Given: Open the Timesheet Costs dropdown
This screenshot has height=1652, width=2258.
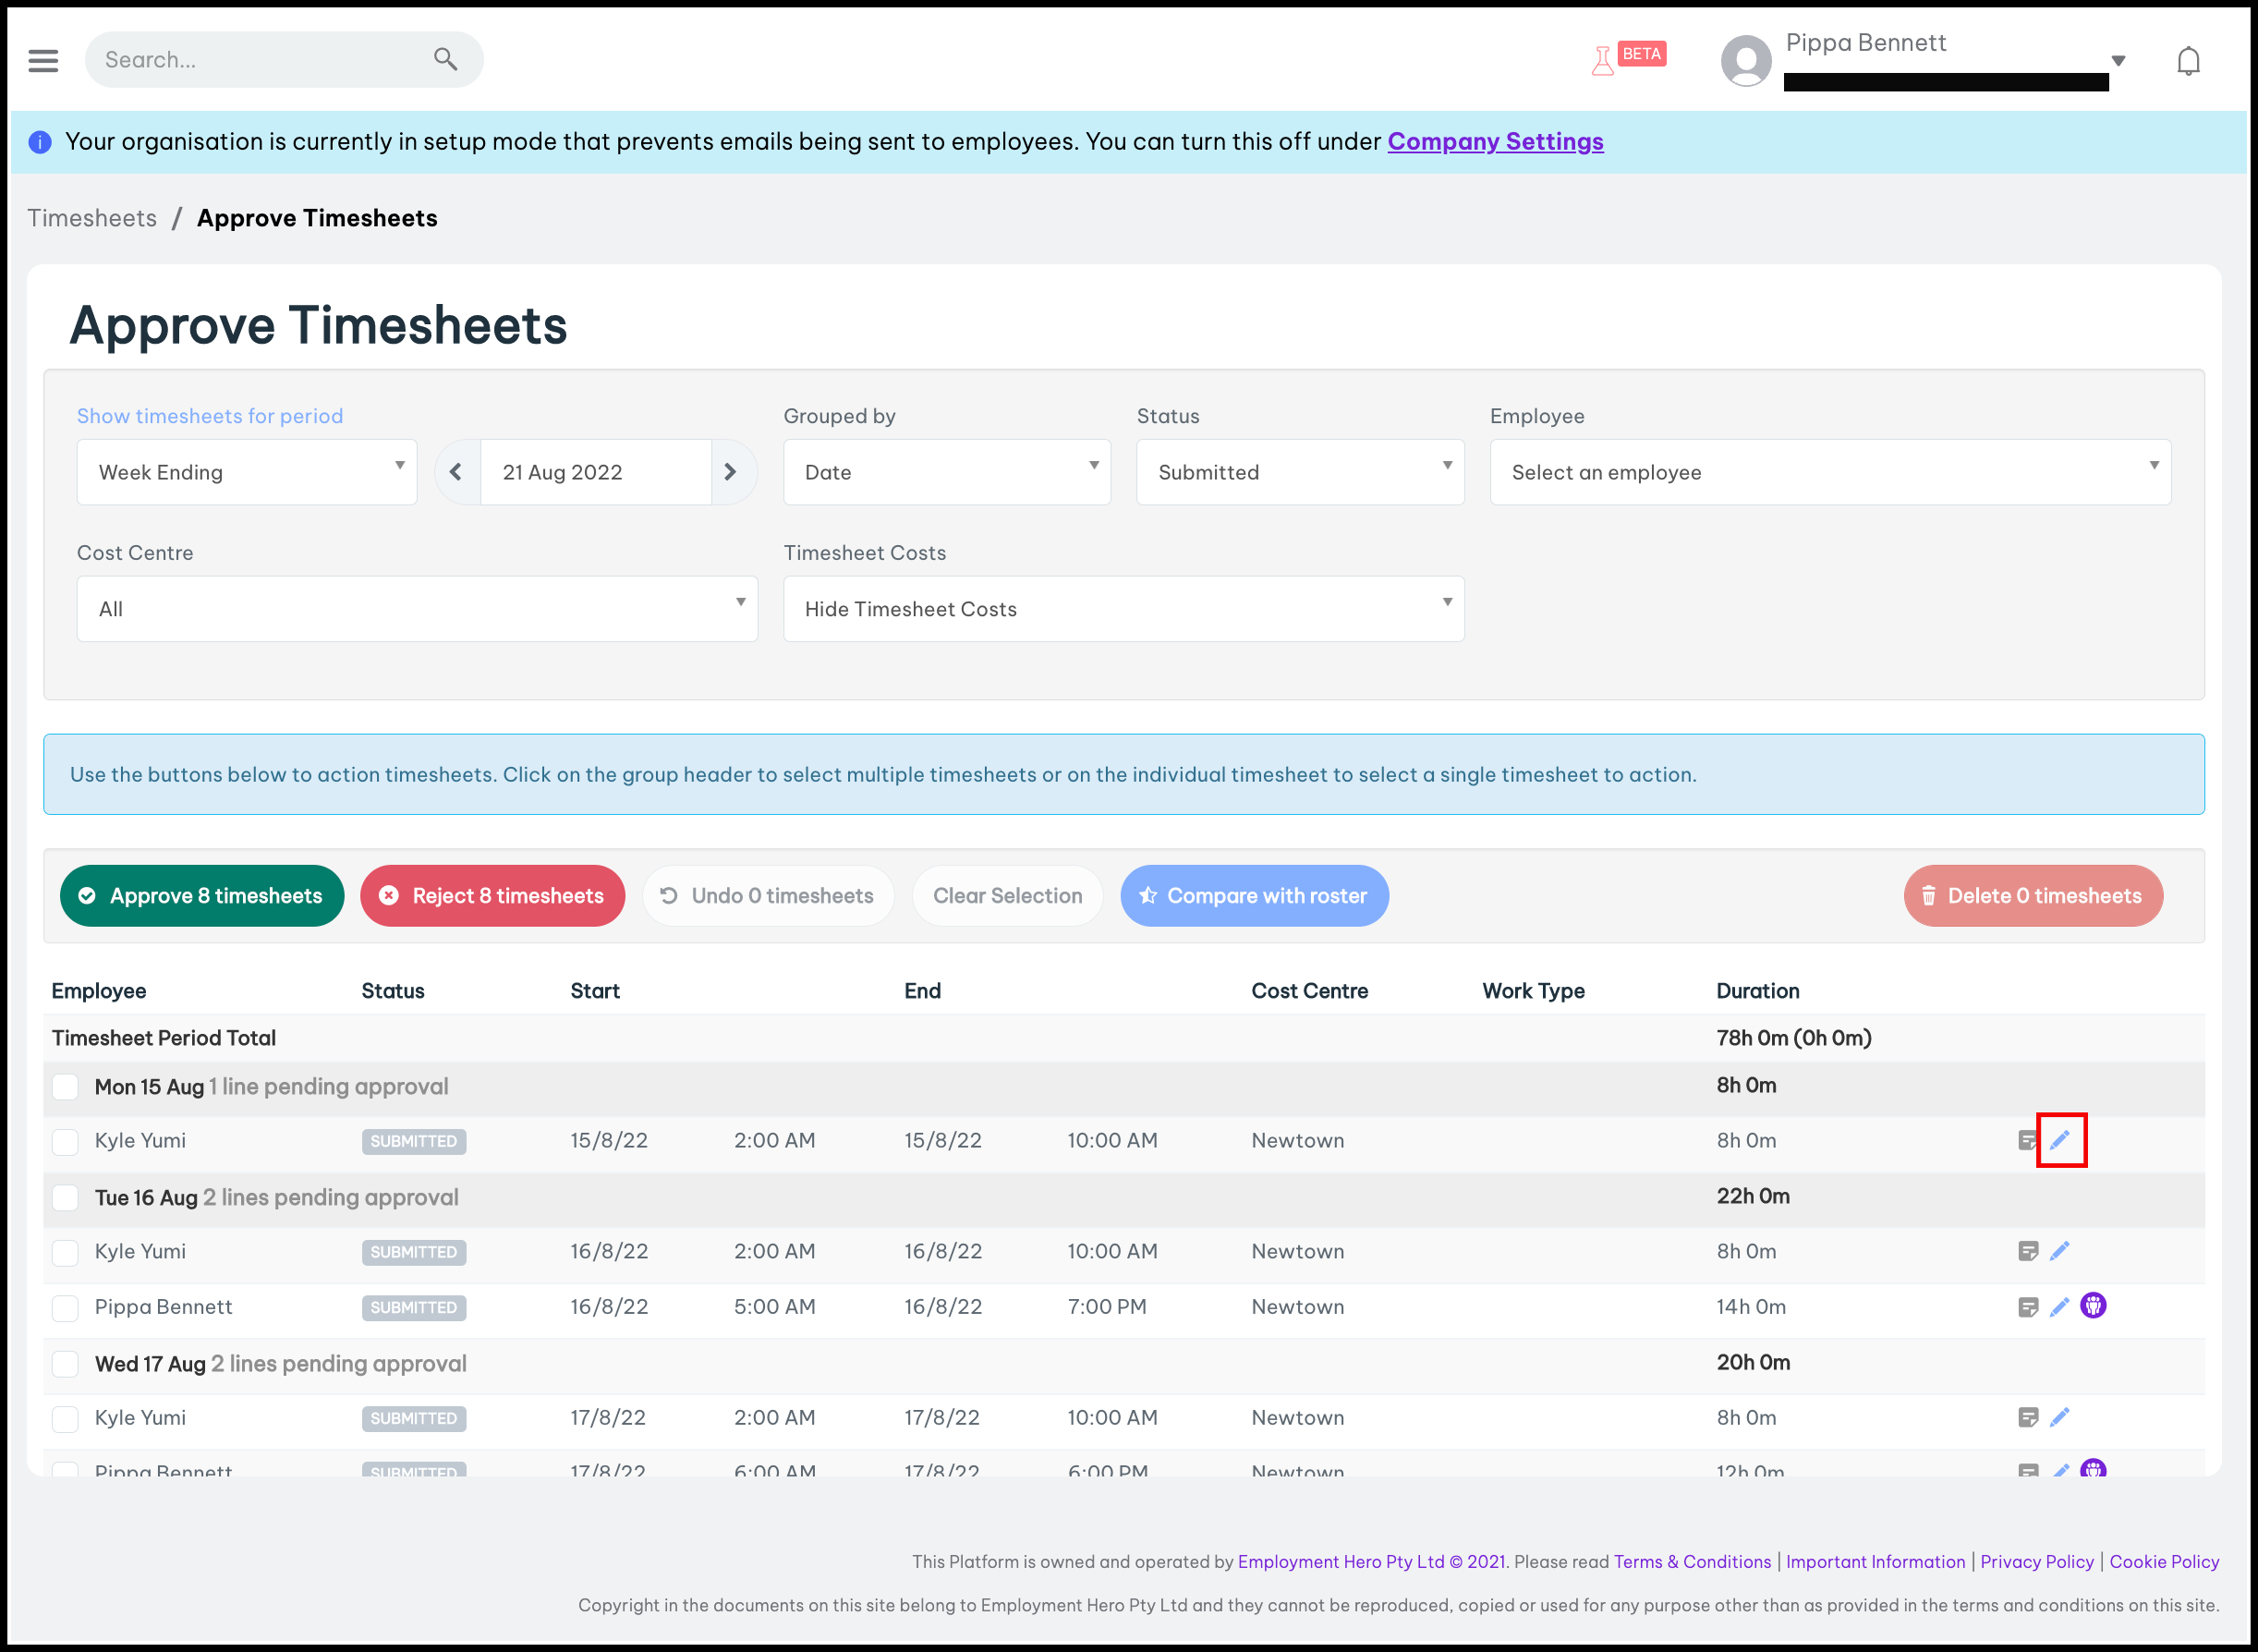Looking at the screenshot, I should click(1123, 609).
